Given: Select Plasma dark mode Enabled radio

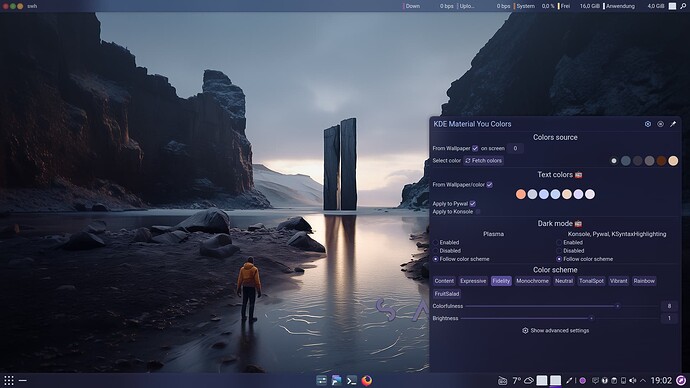Looking at the screenshot, I should (x=436, y=242).
